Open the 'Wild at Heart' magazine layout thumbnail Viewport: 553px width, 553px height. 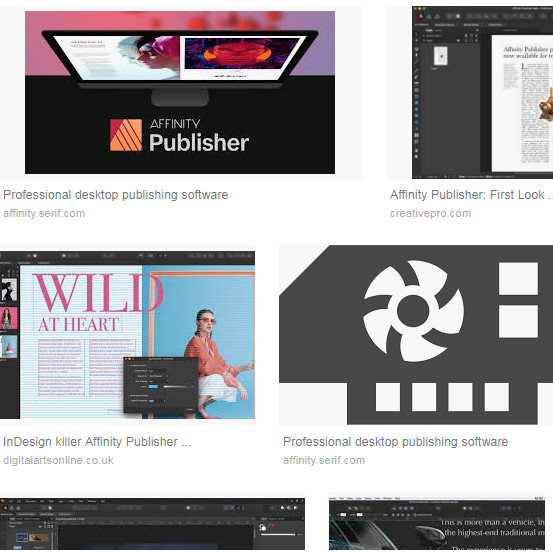coord(127,335)
